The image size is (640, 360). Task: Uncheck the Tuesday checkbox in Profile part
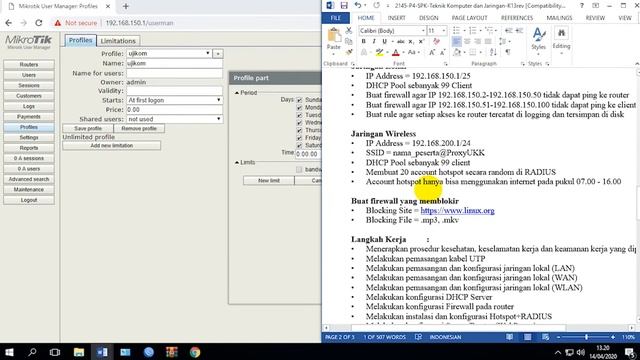299,115
